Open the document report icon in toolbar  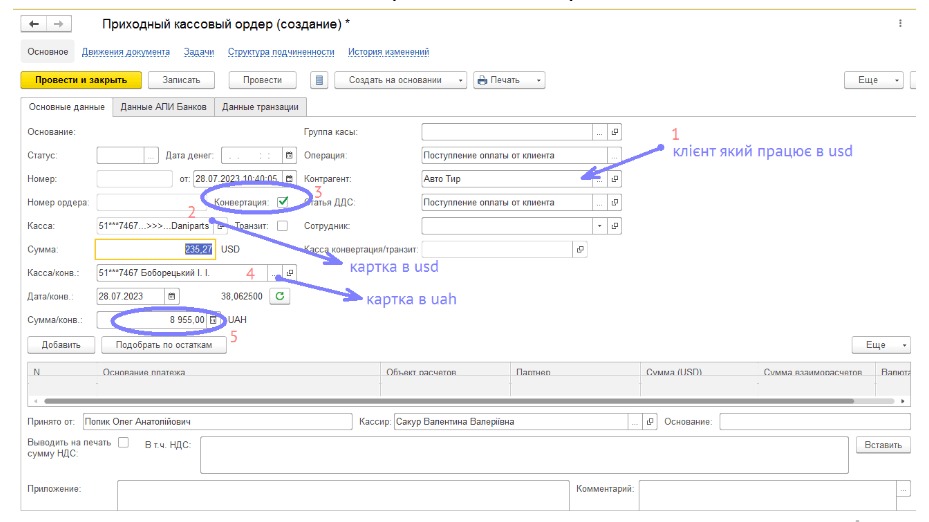[319, 80]
